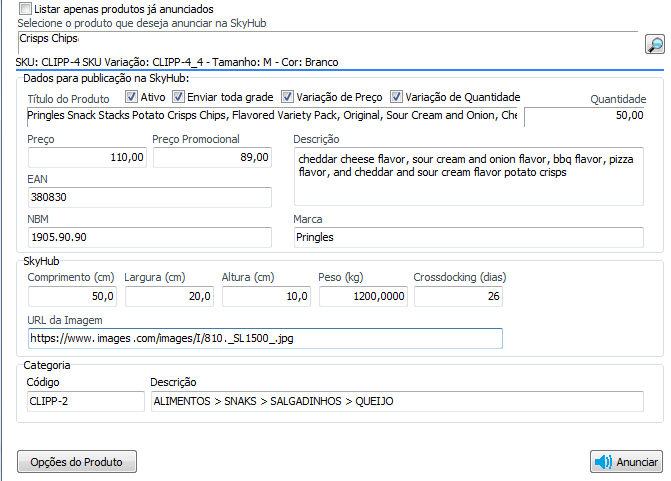Focus the URL da Imagem field
The width and height of the screenshot is (671, 481).
pos(265,339)
